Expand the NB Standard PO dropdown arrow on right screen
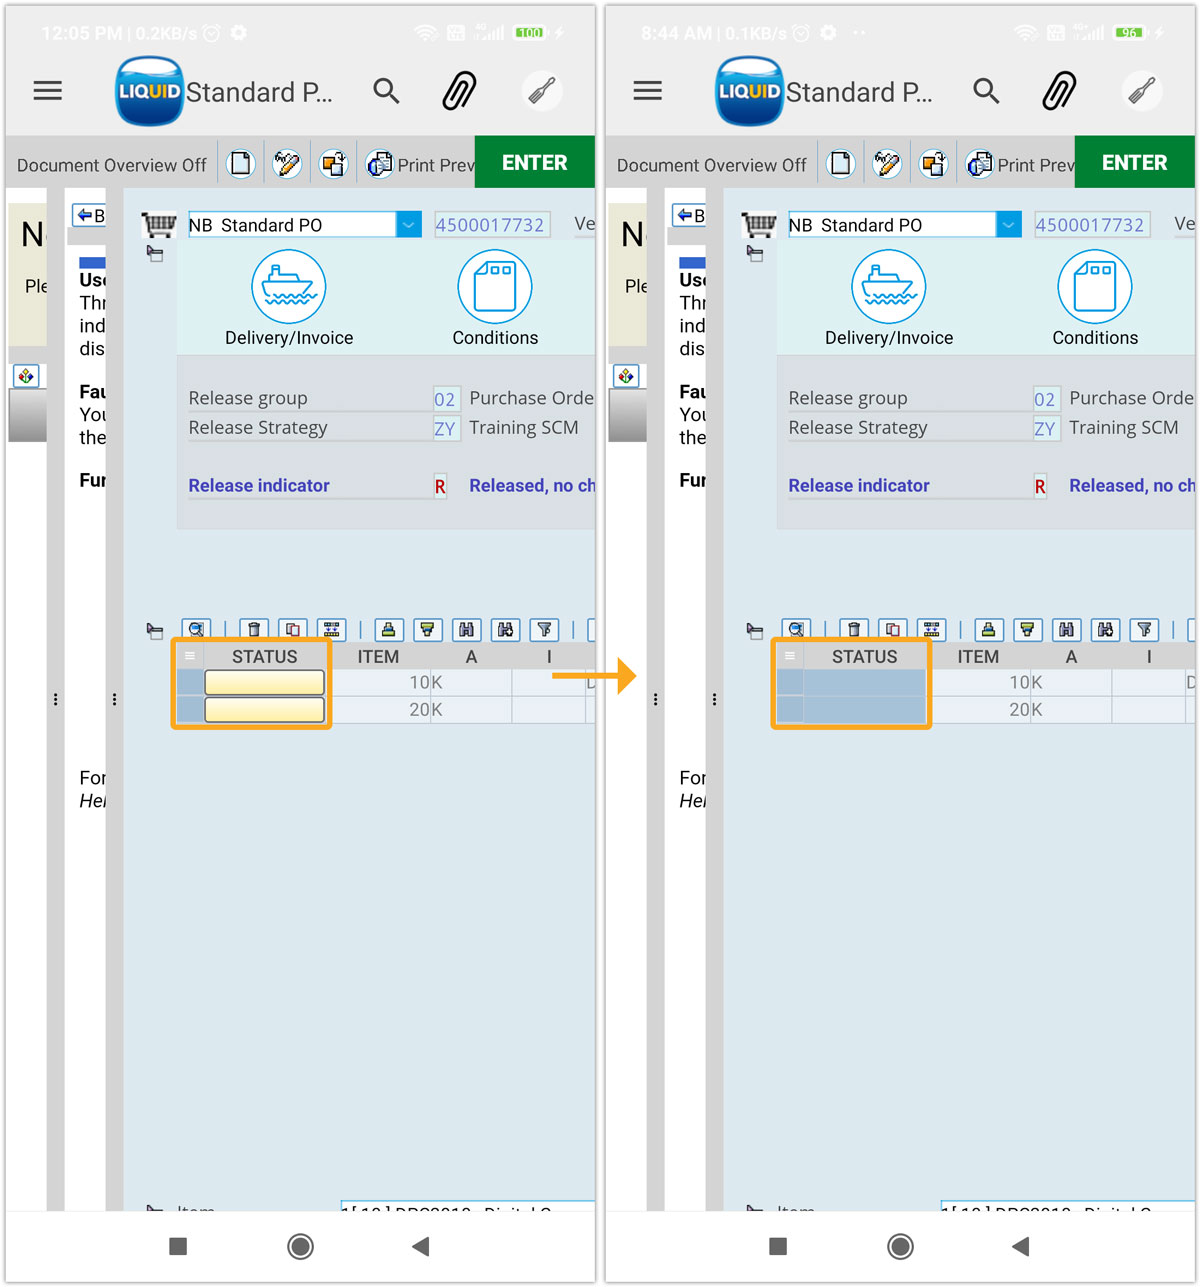 click(1009, 225)
